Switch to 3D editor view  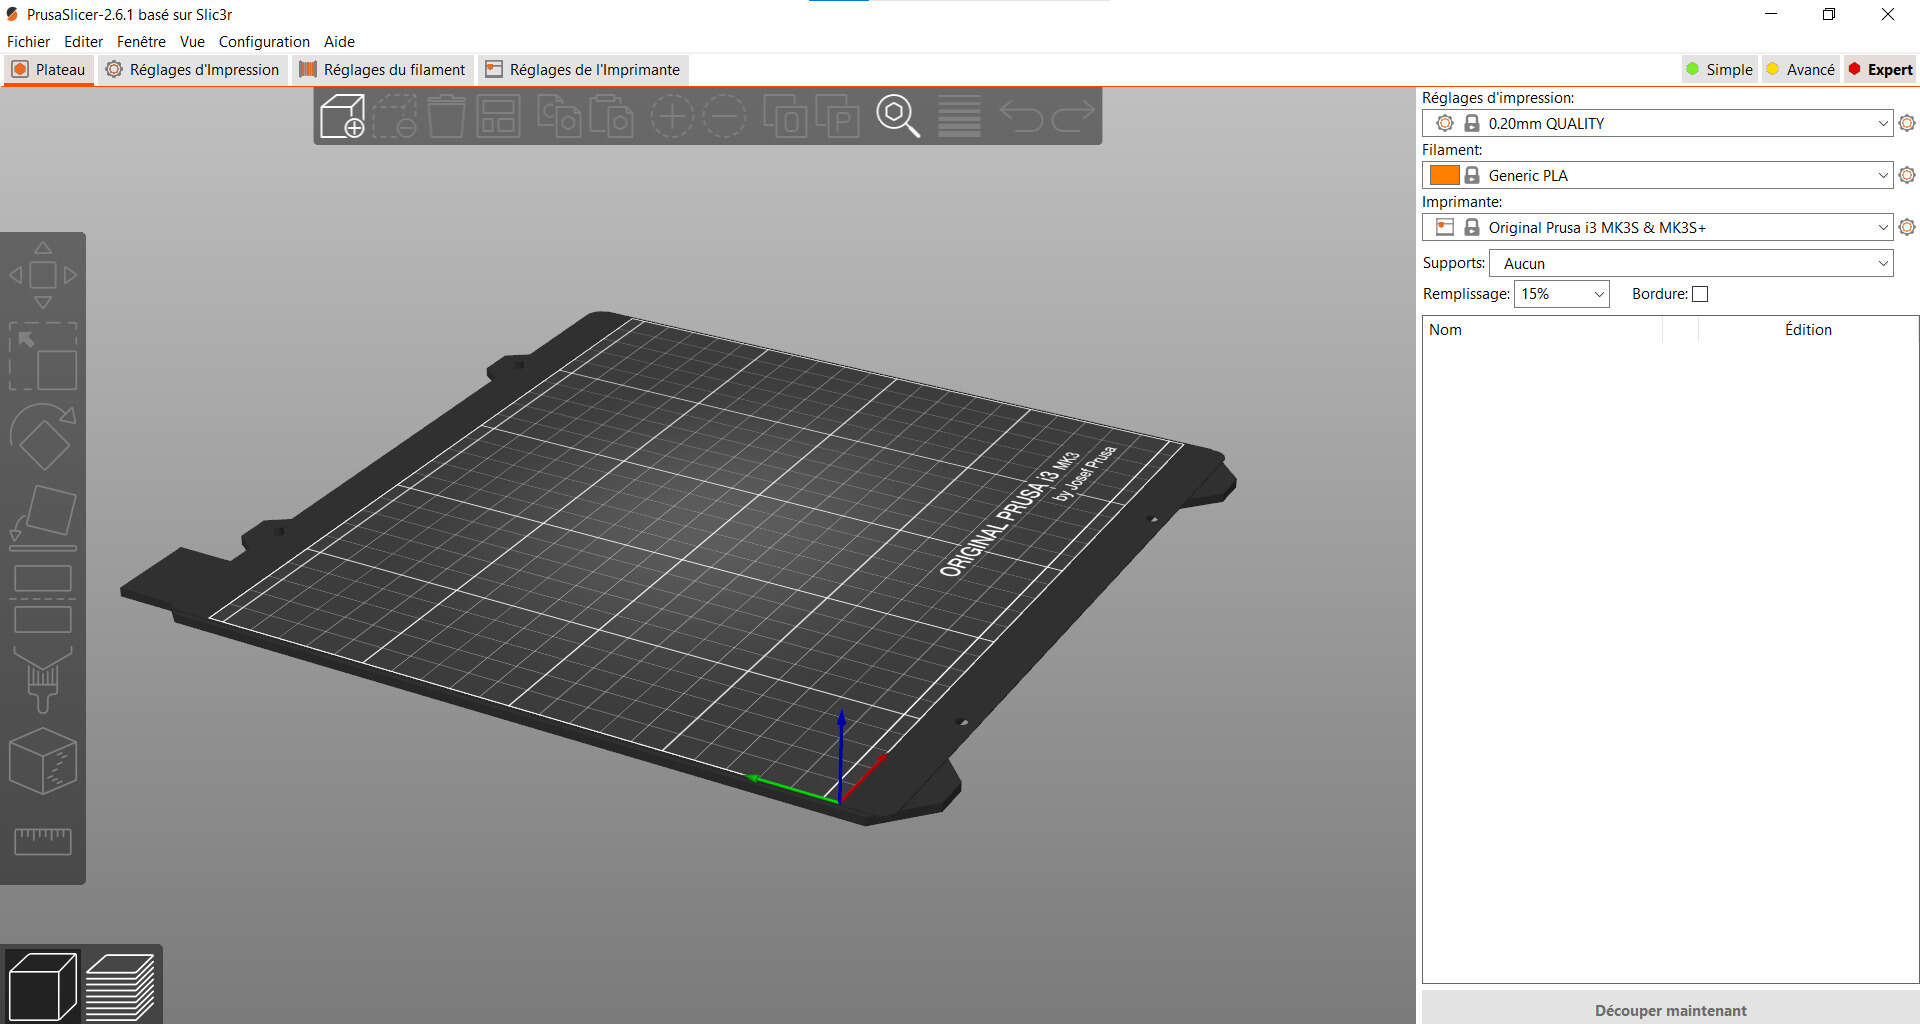click(x=42, y=986)
